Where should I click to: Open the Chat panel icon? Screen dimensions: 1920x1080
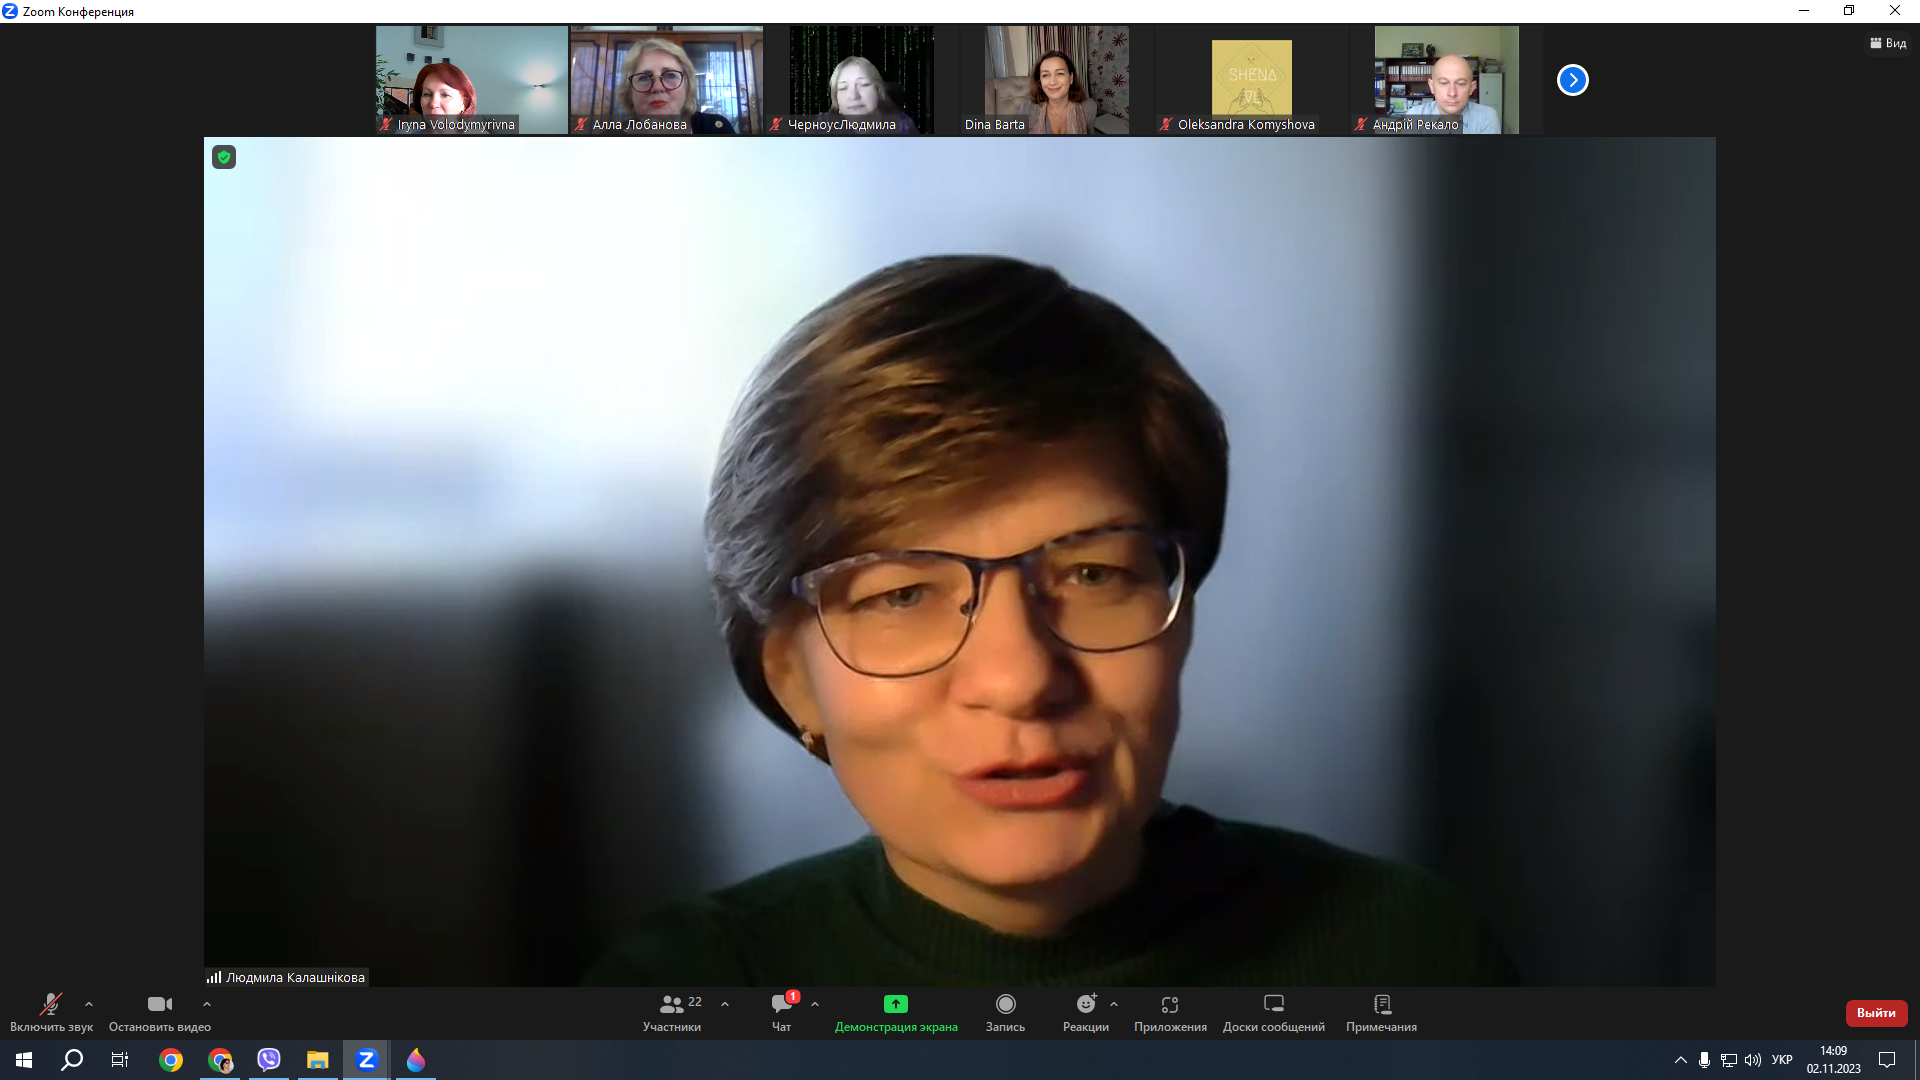[781, 1004]
